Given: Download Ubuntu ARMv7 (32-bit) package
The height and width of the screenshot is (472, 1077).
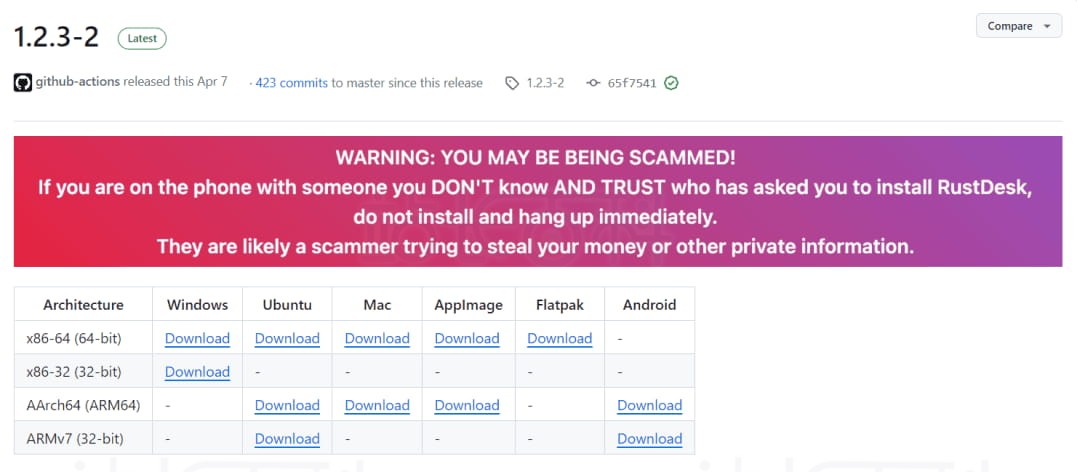Looking at the screenshot, I should (x=287, y=439).
